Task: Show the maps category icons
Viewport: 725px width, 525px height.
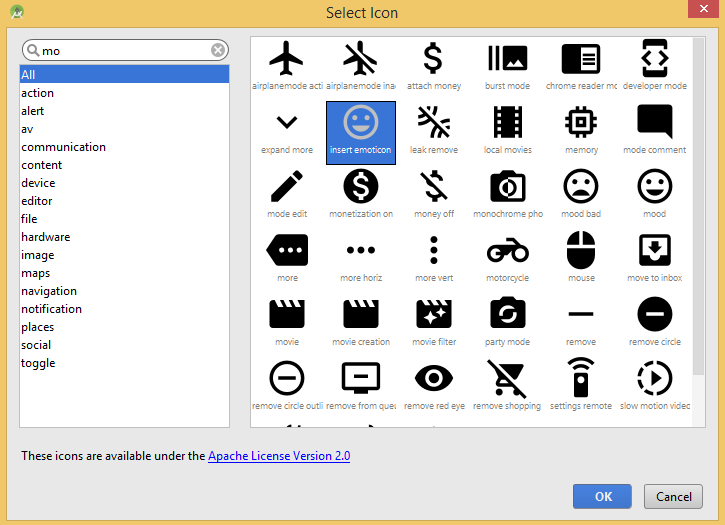Action: 124,273
